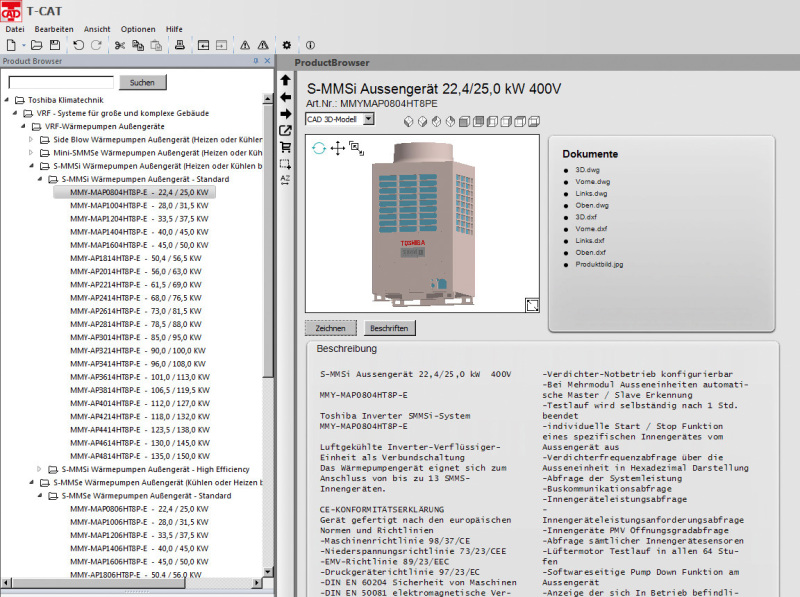Screen dimensions: 800x597
Task: Activate the rotate tool in 3D viewer
Action: click(x=319, y=148)
